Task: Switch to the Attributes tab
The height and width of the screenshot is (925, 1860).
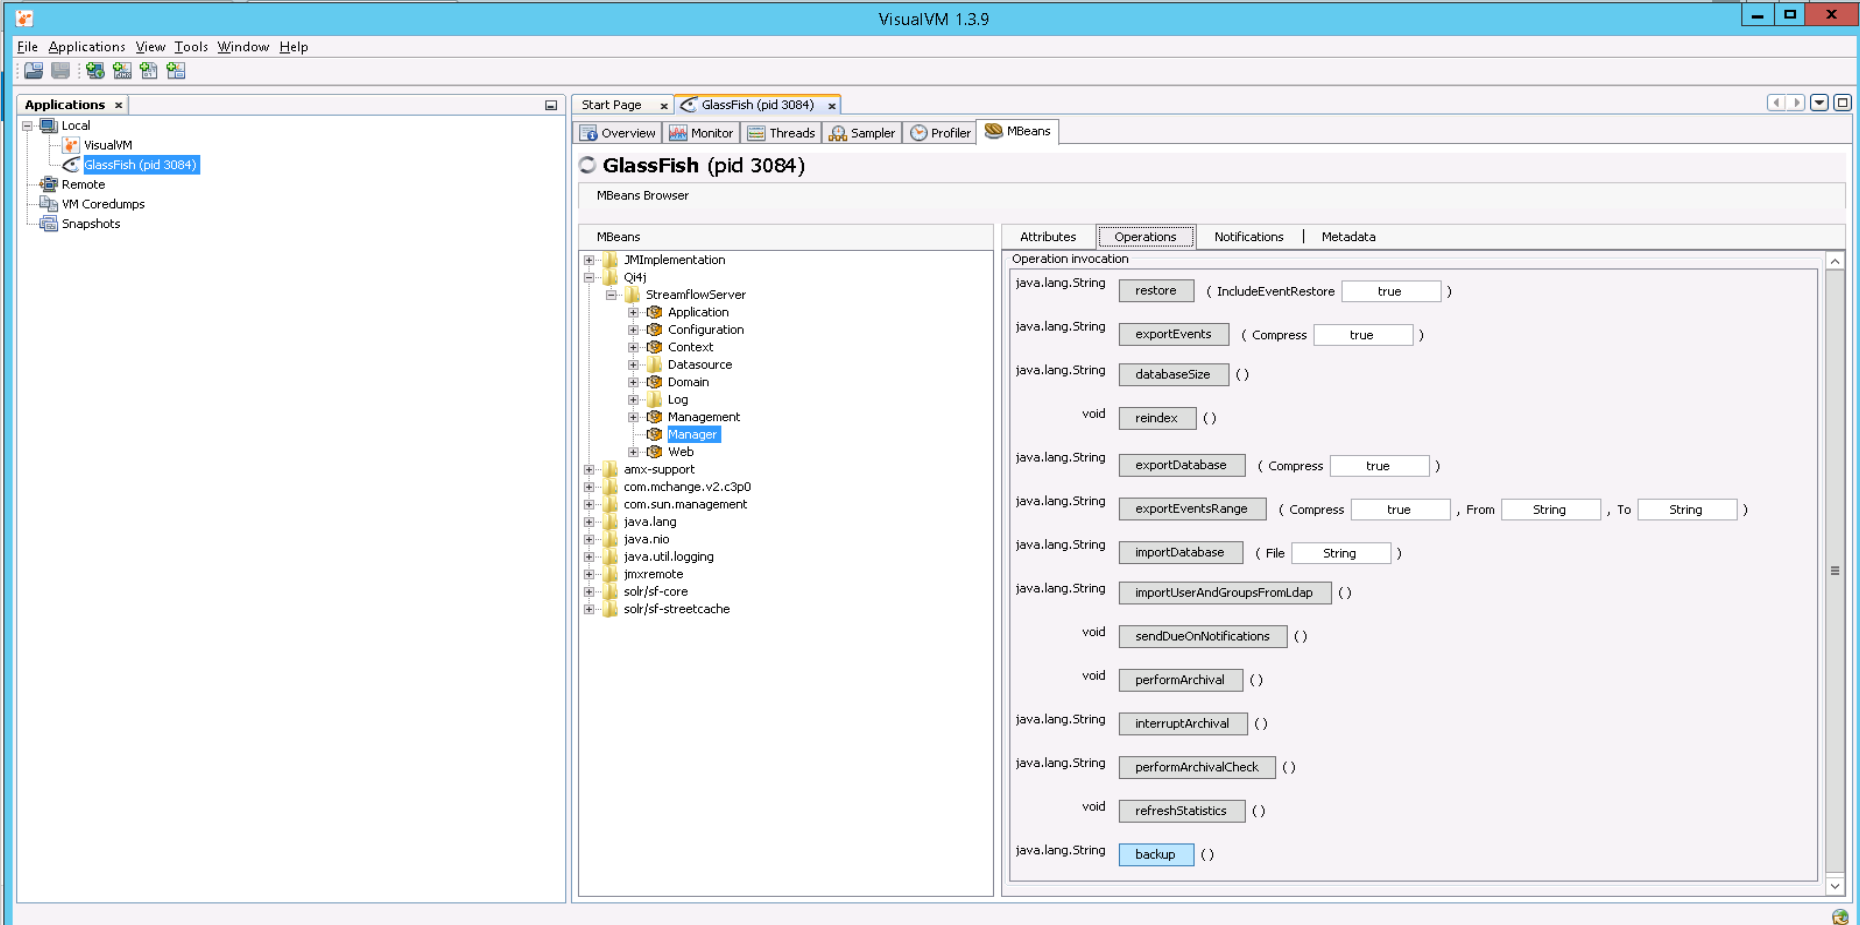Action: (1048, 237)
